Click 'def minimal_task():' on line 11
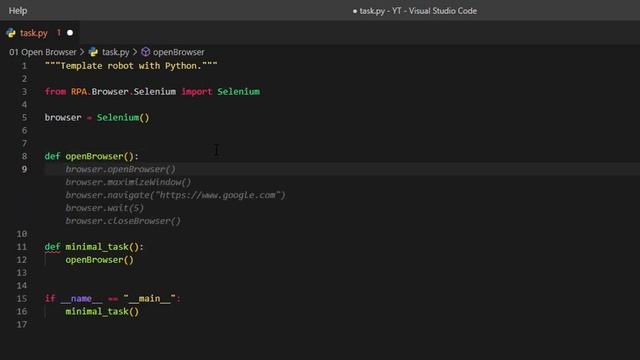640x360 pixels. coord(94,247)
